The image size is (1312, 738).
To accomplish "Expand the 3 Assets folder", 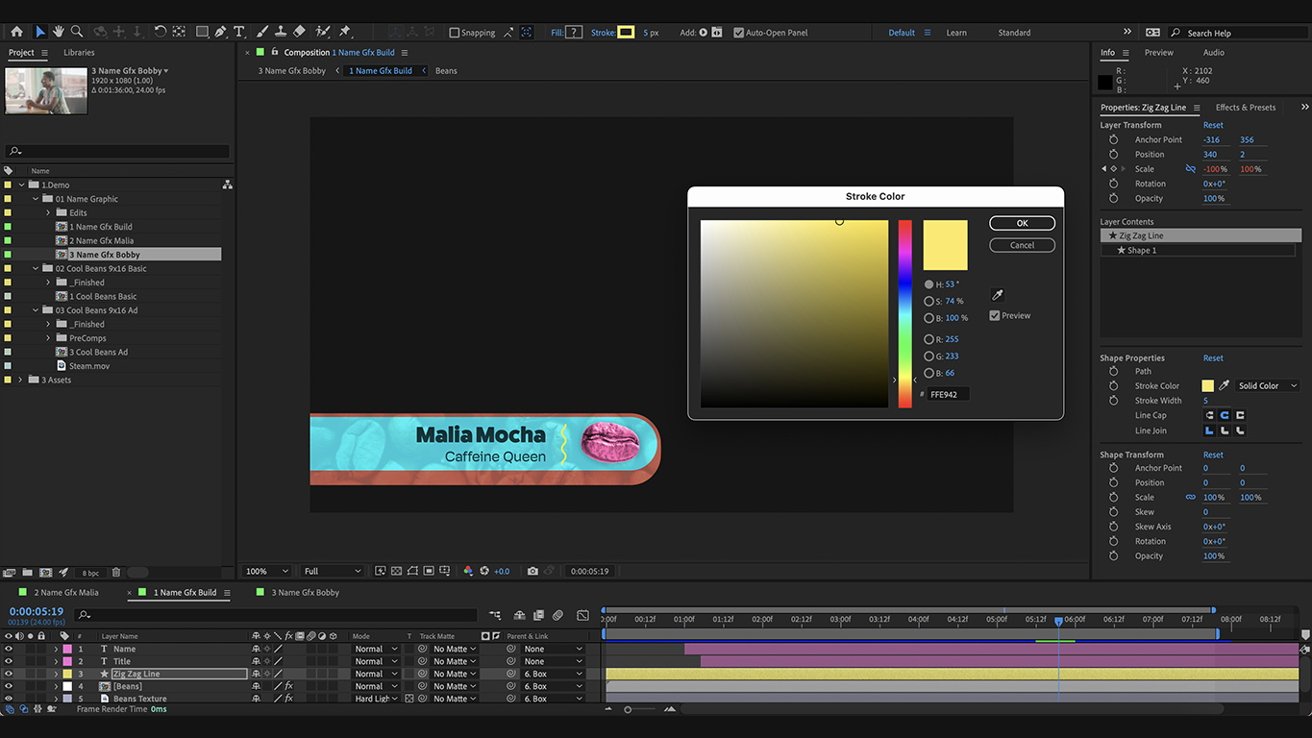I will tap(20, 380).
